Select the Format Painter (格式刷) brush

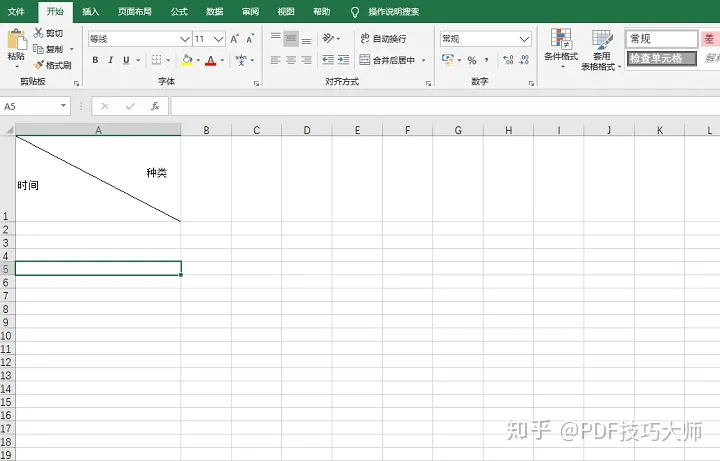(39, 65)
